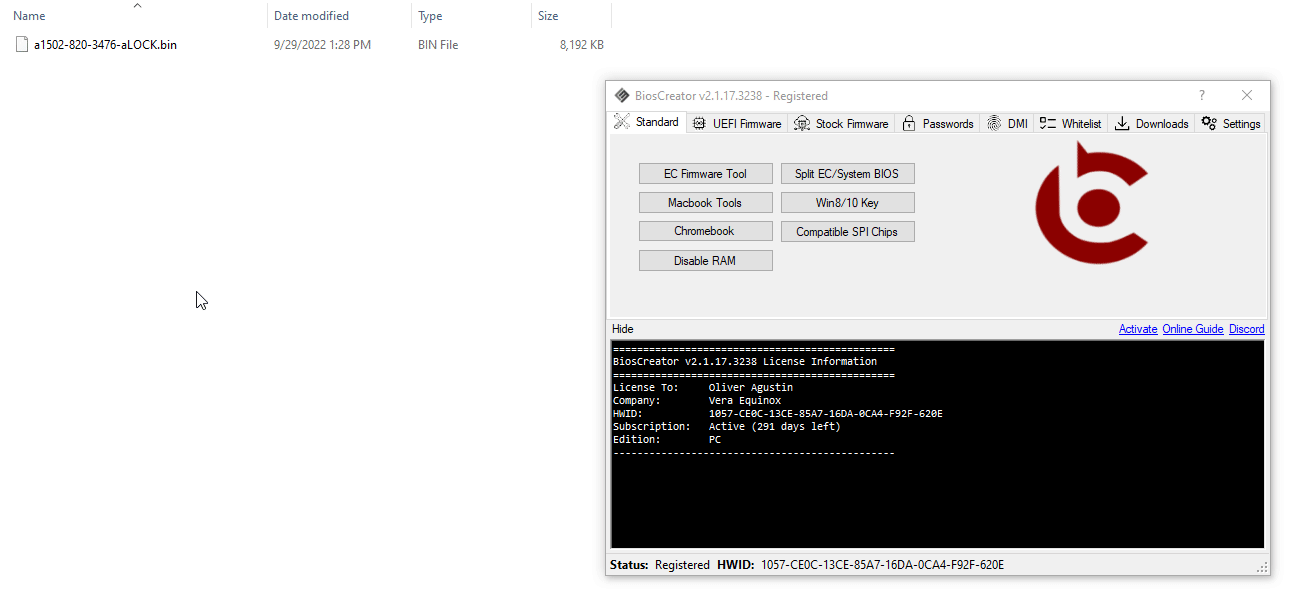Open the Chromebook tool

705,231
